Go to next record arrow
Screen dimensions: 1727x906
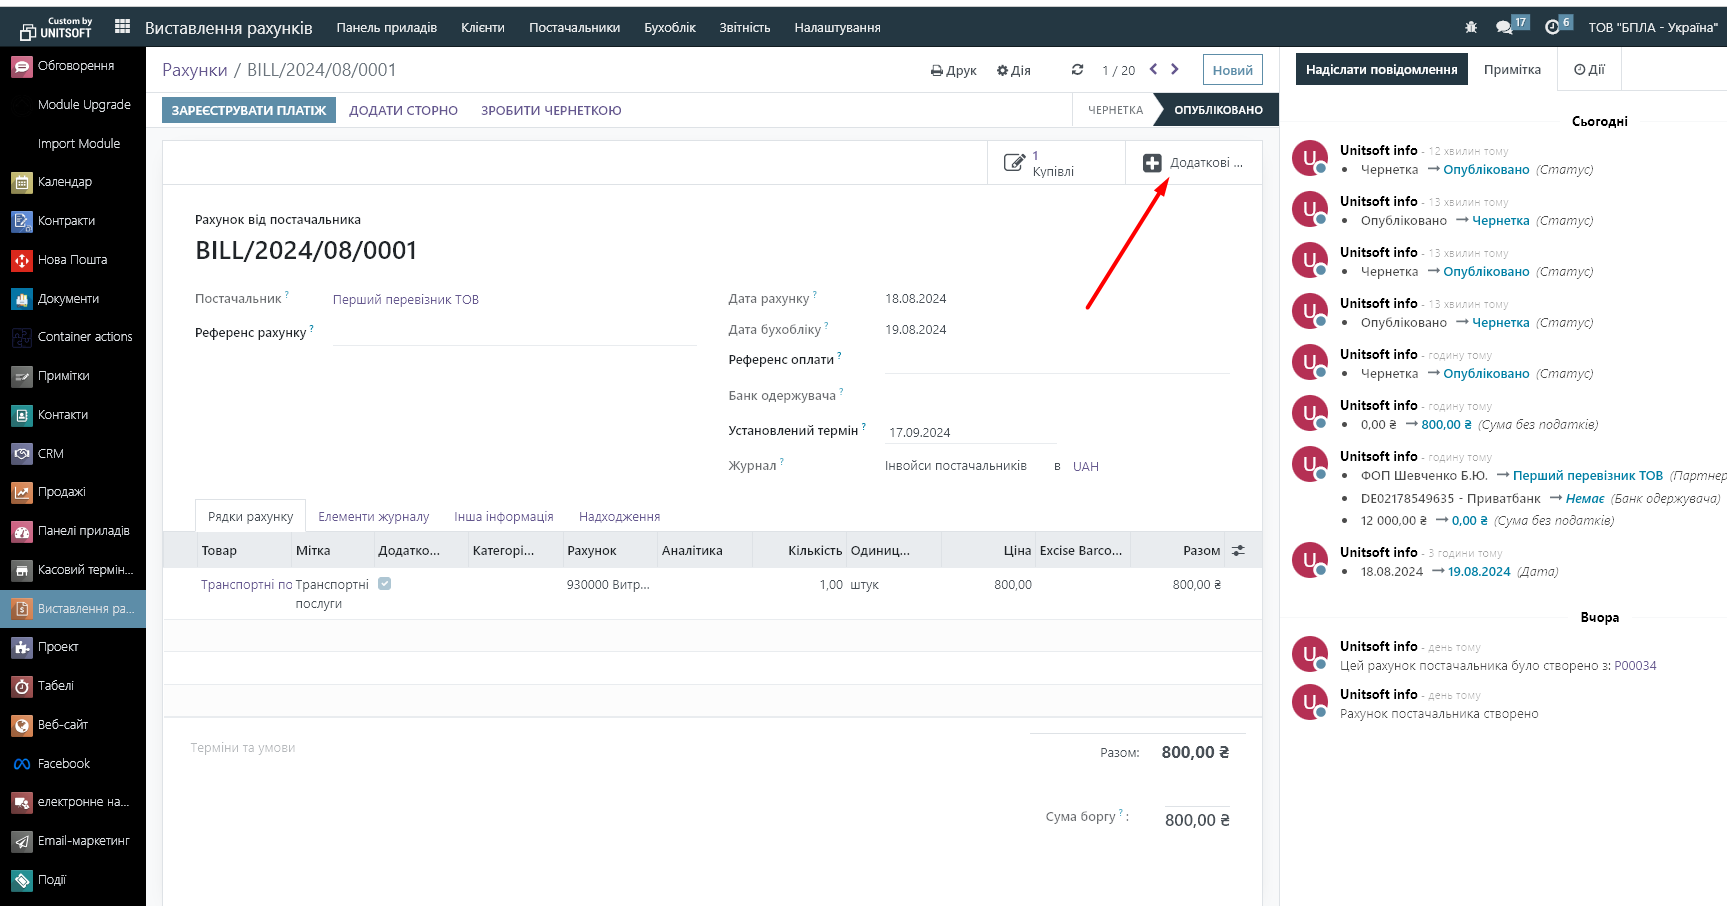coord(1175,70)
